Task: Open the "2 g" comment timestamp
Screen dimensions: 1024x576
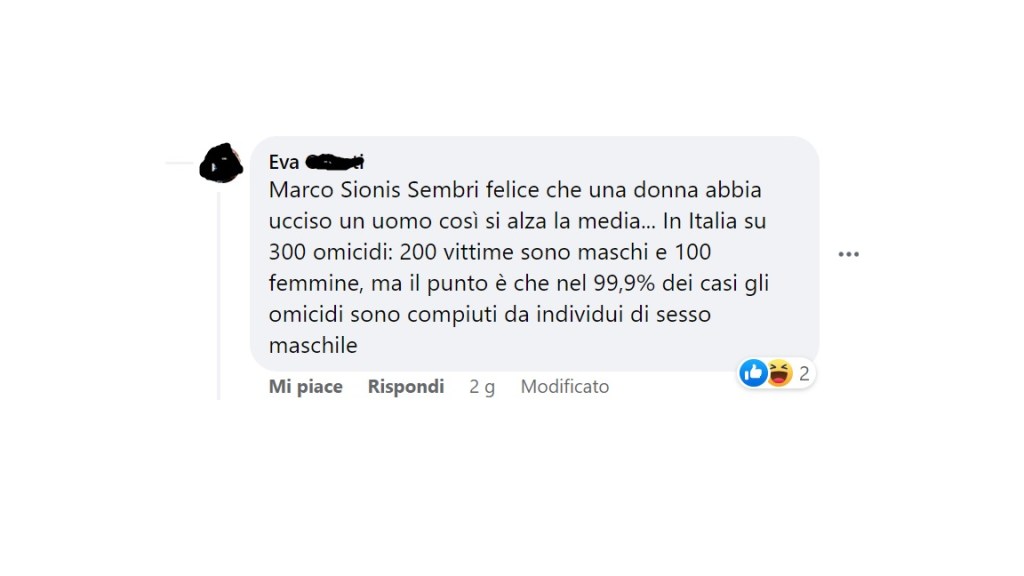Action: click(x=482, y=387)
